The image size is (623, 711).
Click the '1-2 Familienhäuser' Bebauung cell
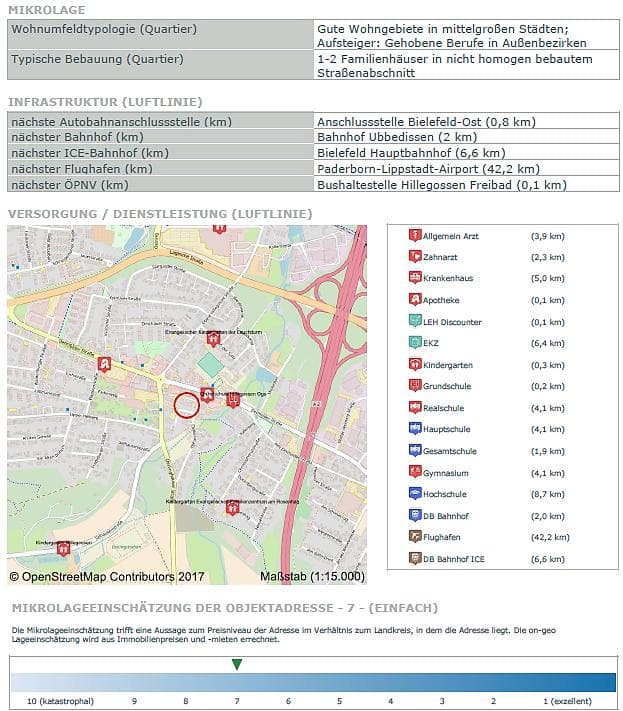466,65
